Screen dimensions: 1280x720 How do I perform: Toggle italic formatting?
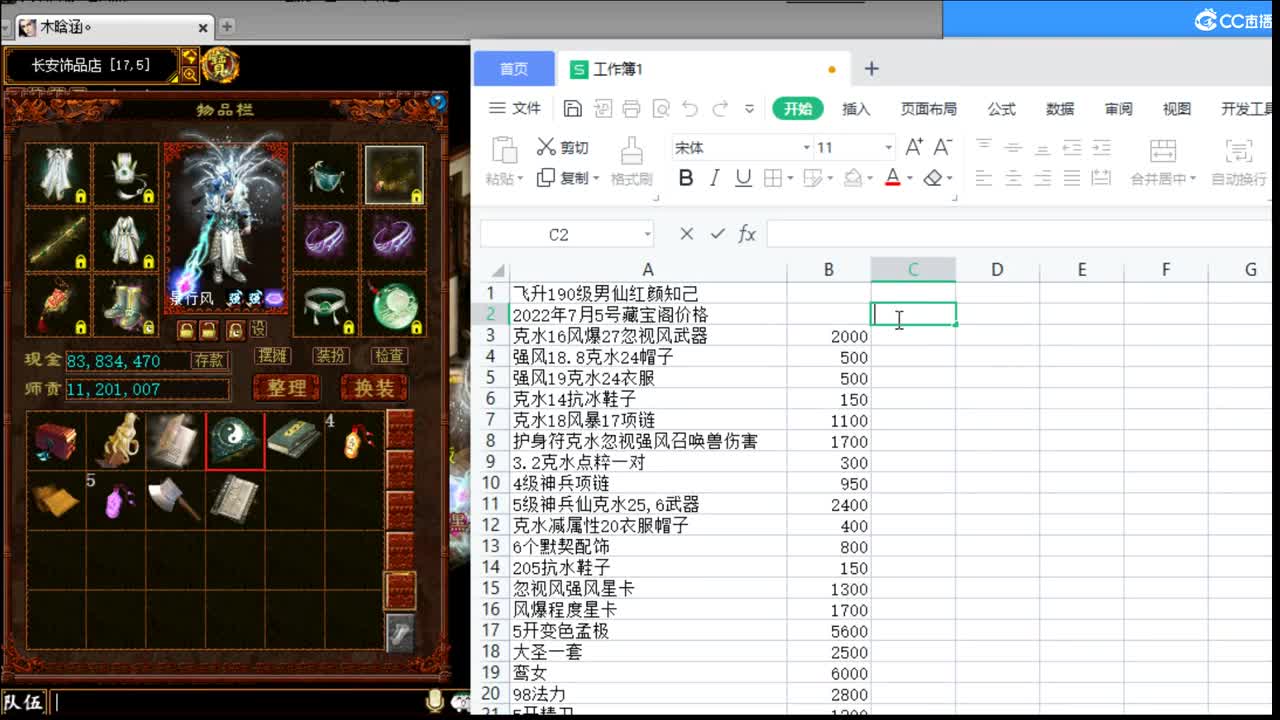714,178
